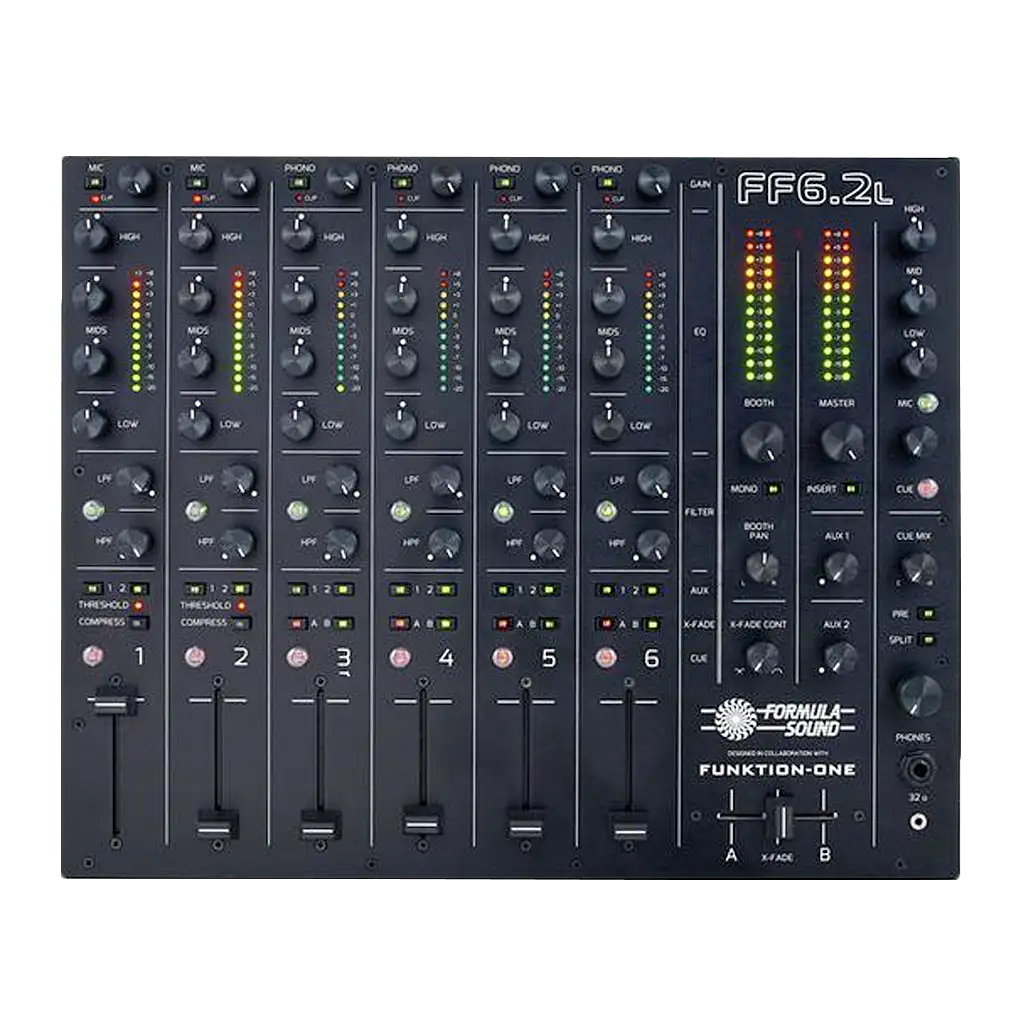Image resolution: width=1024 pixels, height=1024 pixels.
Task: Click the channel 2 fader cap
Action: point(217,825)
